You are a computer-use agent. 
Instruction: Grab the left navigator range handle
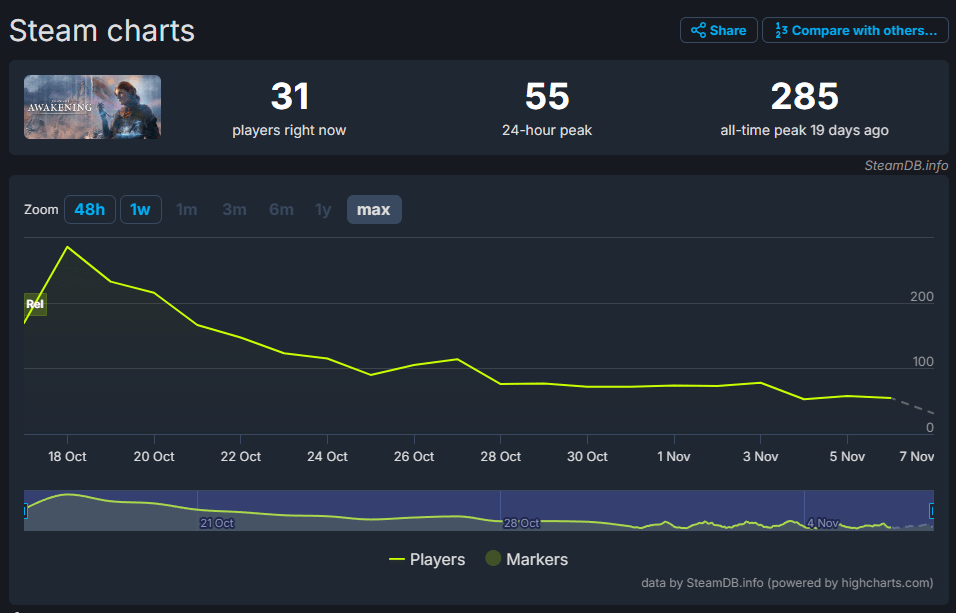coord(25,511)
